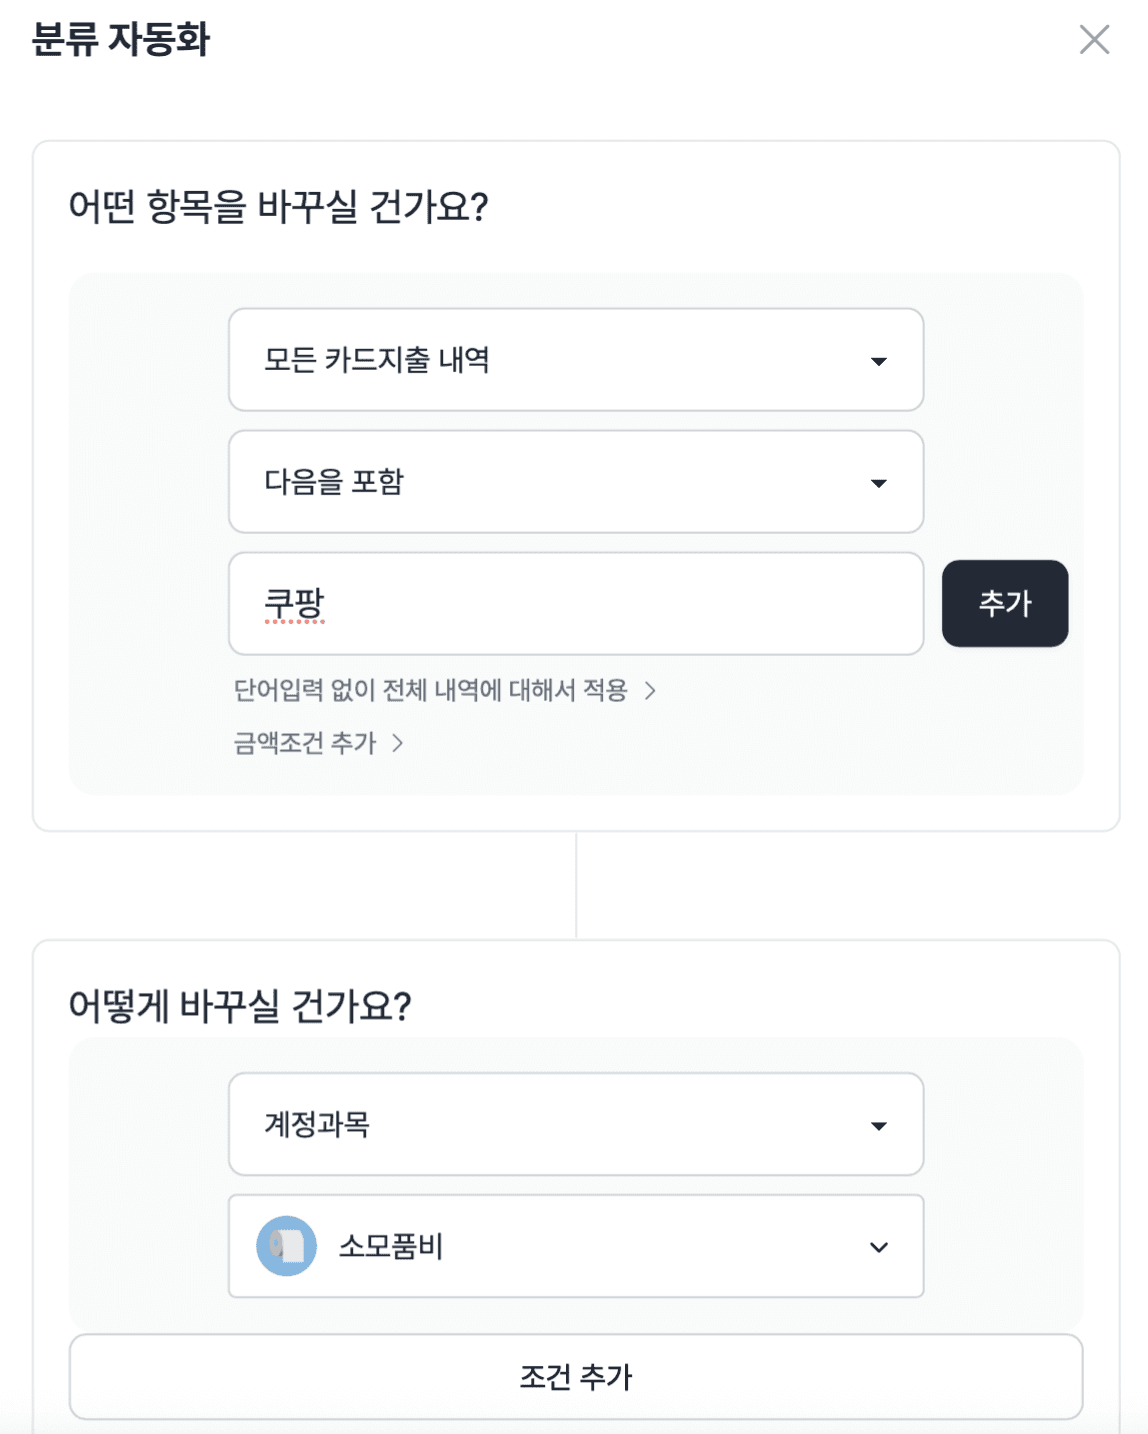
Task: Close the 분류 자동화 dialog
Action: [x=1094, y=40]
